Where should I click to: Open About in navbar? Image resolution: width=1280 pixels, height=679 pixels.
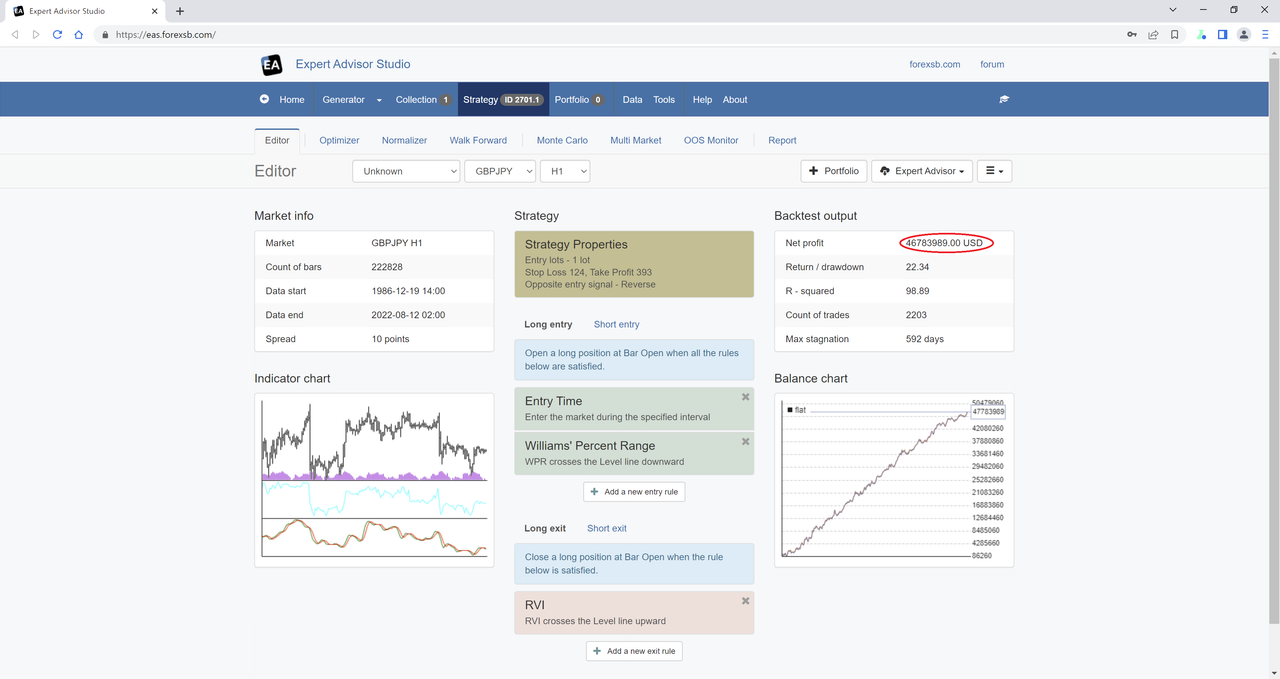(x=735, y=100)
